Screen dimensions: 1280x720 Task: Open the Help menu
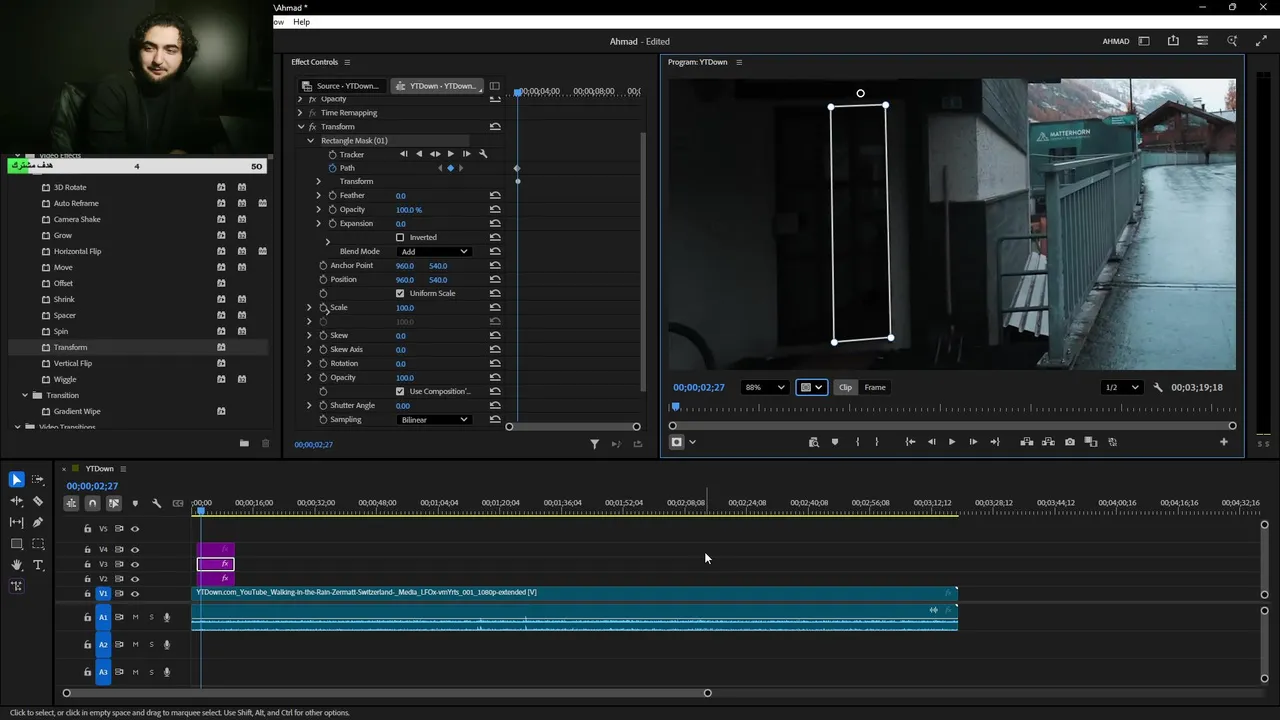[x=301, y=22]
